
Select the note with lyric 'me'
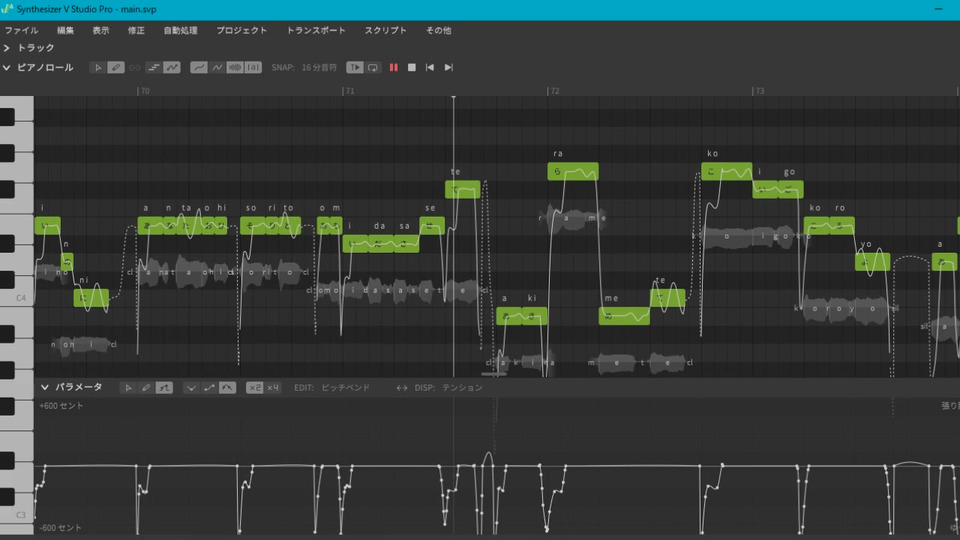(624, 316)
